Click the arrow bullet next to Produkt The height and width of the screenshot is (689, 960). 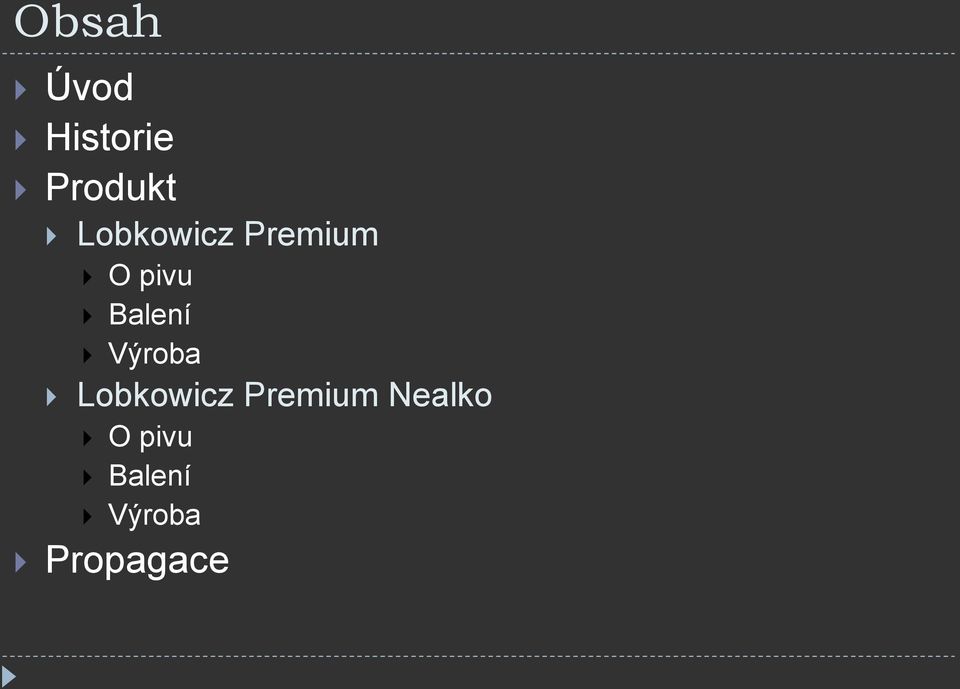click(21, 190)
